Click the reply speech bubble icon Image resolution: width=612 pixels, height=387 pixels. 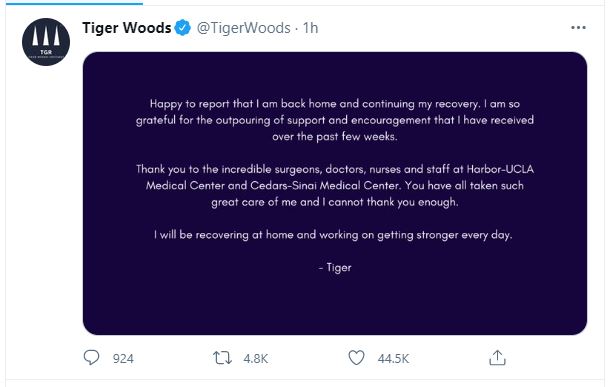point(92,357)
